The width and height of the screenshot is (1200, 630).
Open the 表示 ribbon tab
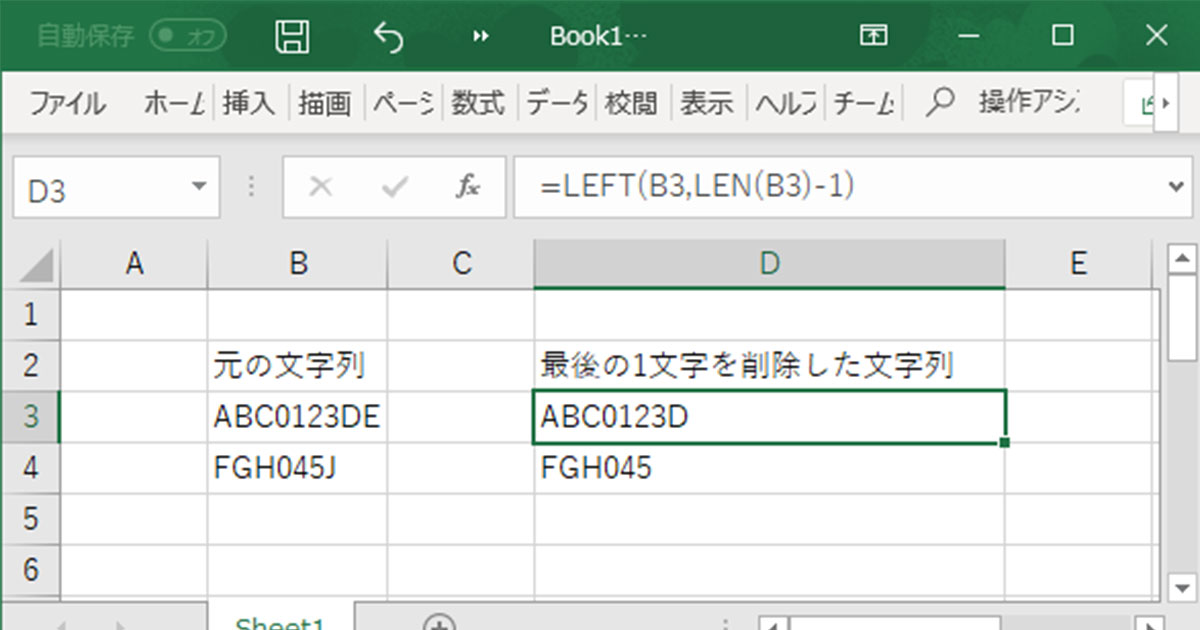[707, 102]
